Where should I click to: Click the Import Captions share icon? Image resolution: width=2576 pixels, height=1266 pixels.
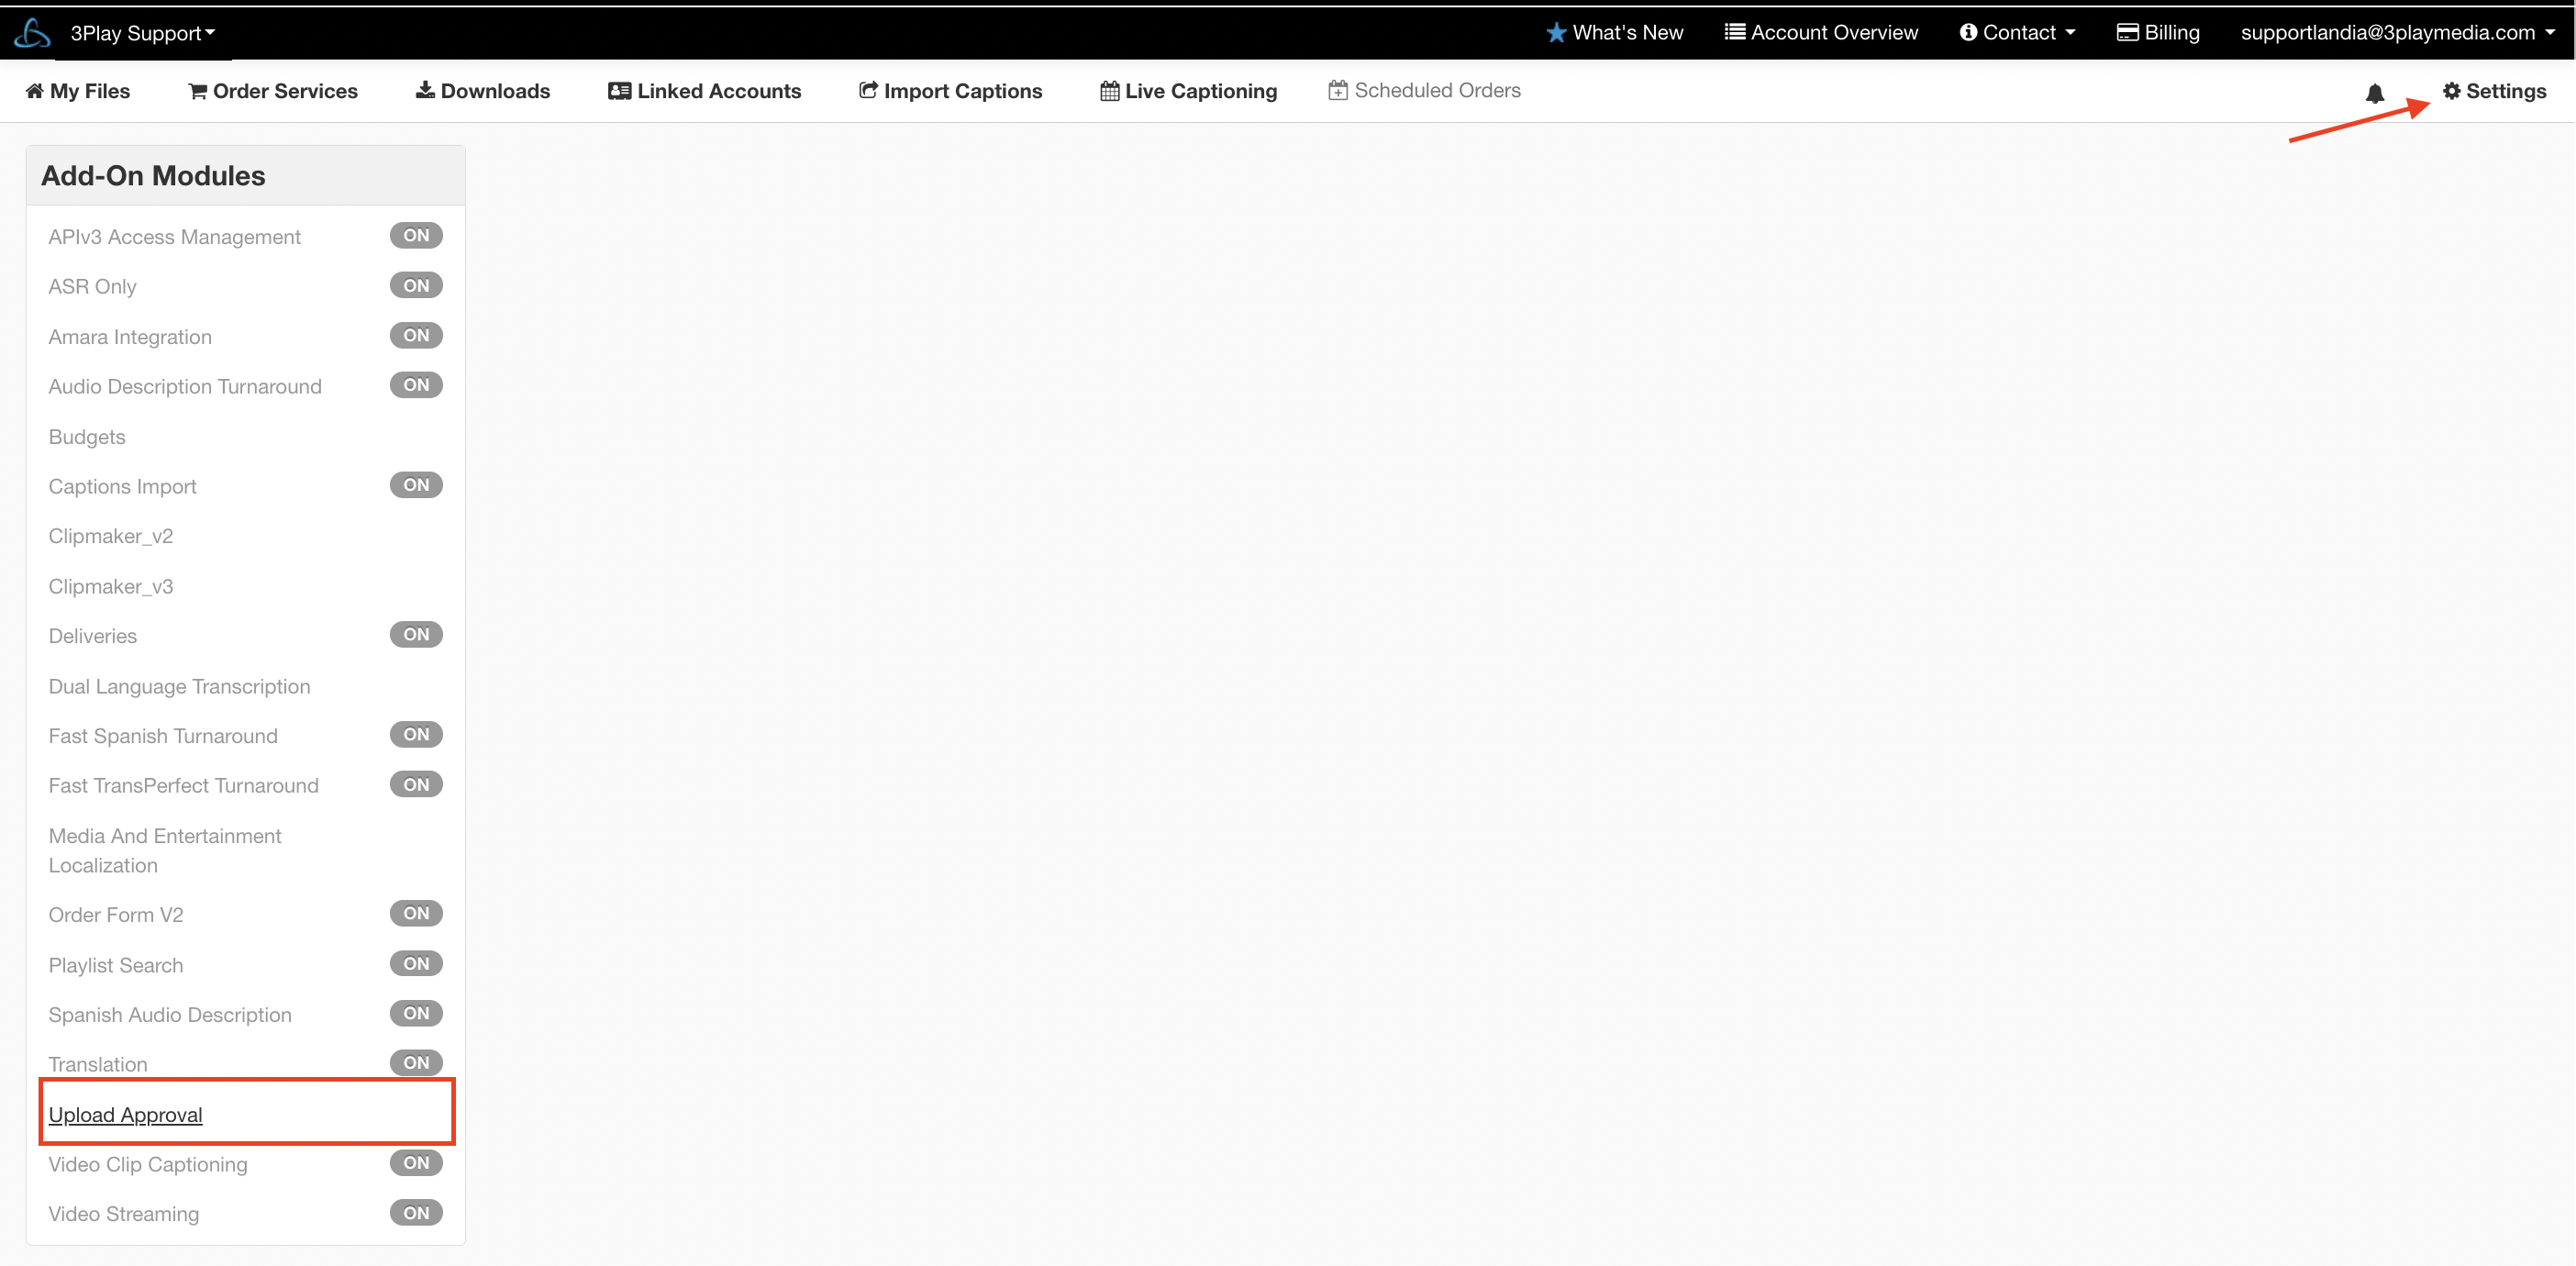click(x=868, y=90)
